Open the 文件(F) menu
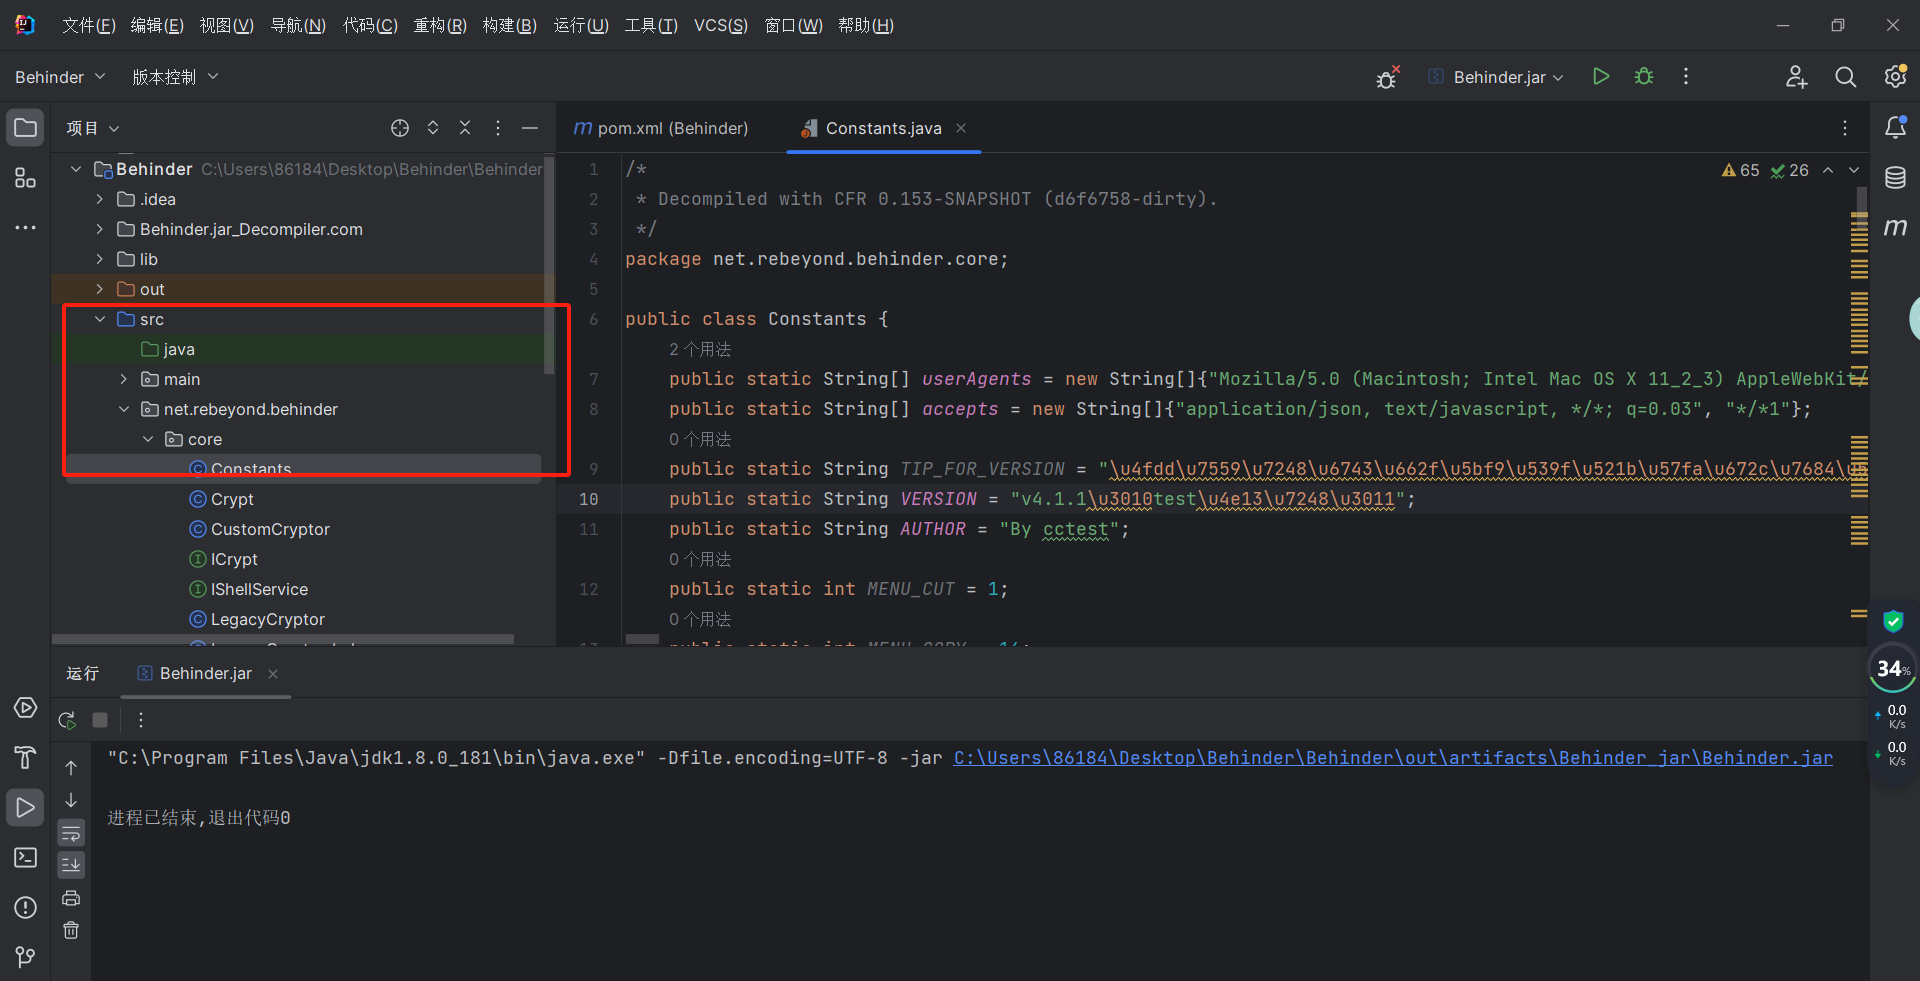Screen dimensions: 1920x981 tap(89, 25)
